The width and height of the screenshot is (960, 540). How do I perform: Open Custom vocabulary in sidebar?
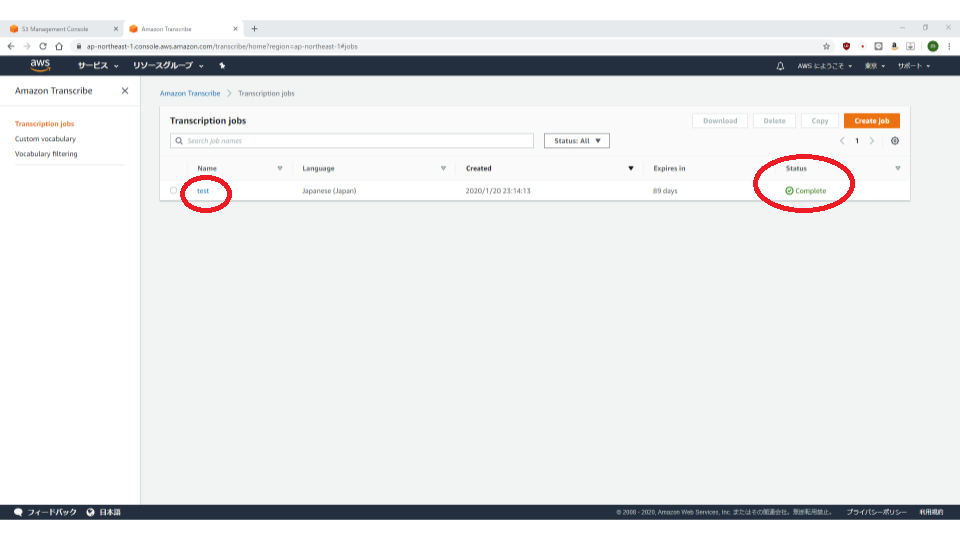(x=45, y=139)
